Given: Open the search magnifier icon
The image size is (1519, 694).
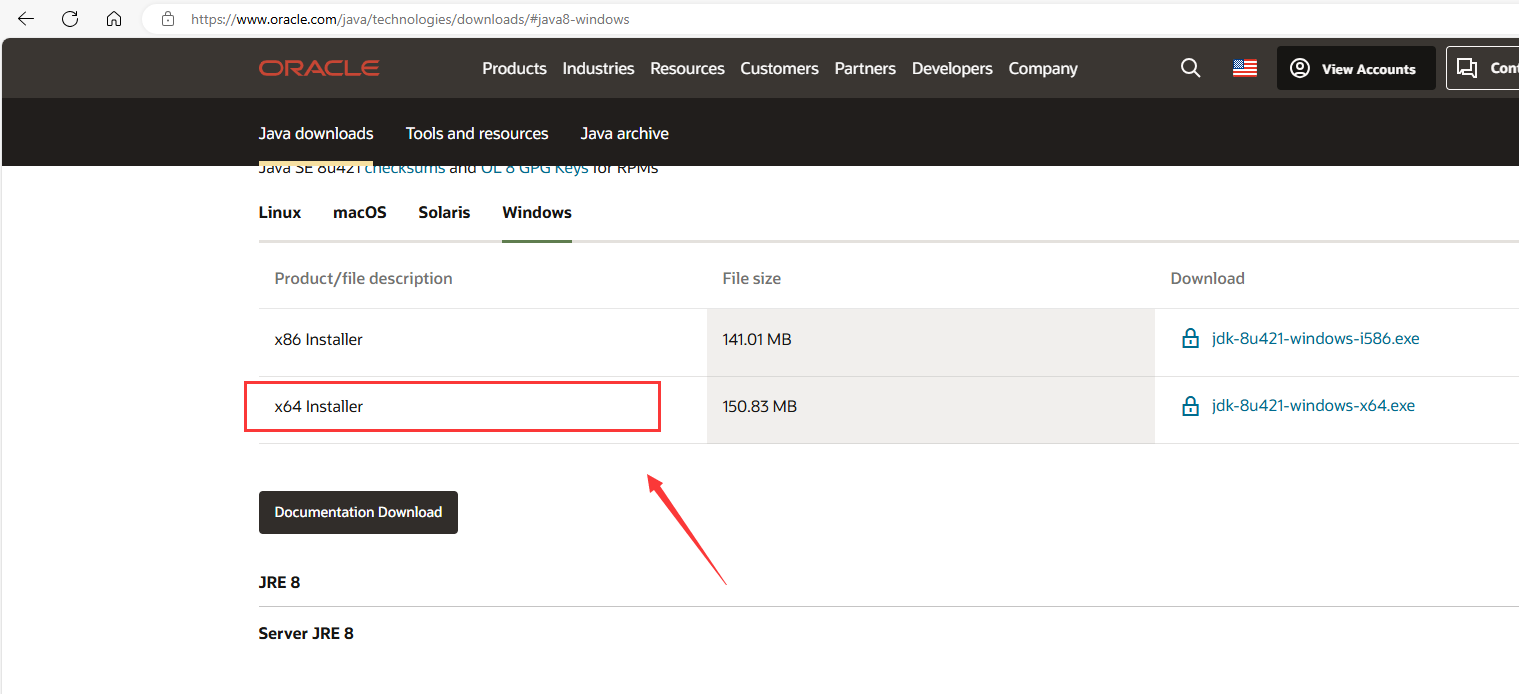Looking at the screenshot, I should pos(1190,68).
